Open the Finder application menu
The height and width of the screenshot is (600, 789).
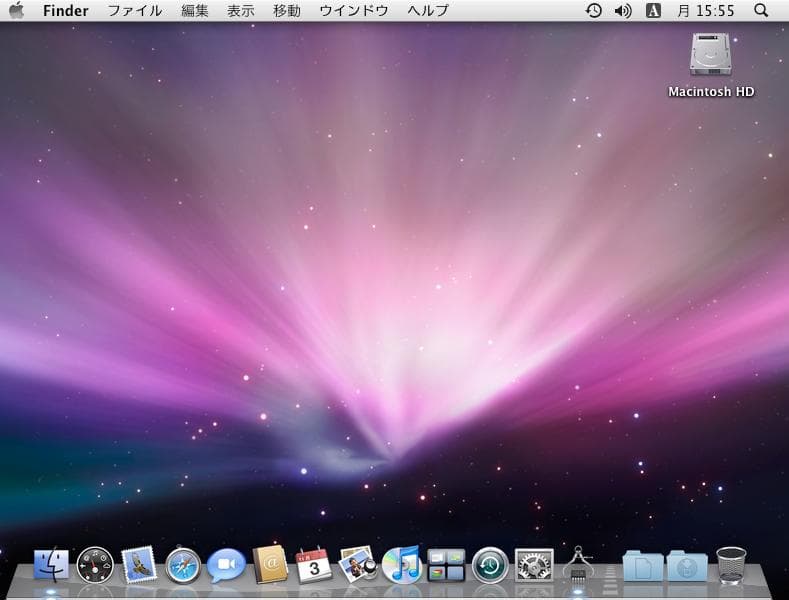tap(65, 11)
